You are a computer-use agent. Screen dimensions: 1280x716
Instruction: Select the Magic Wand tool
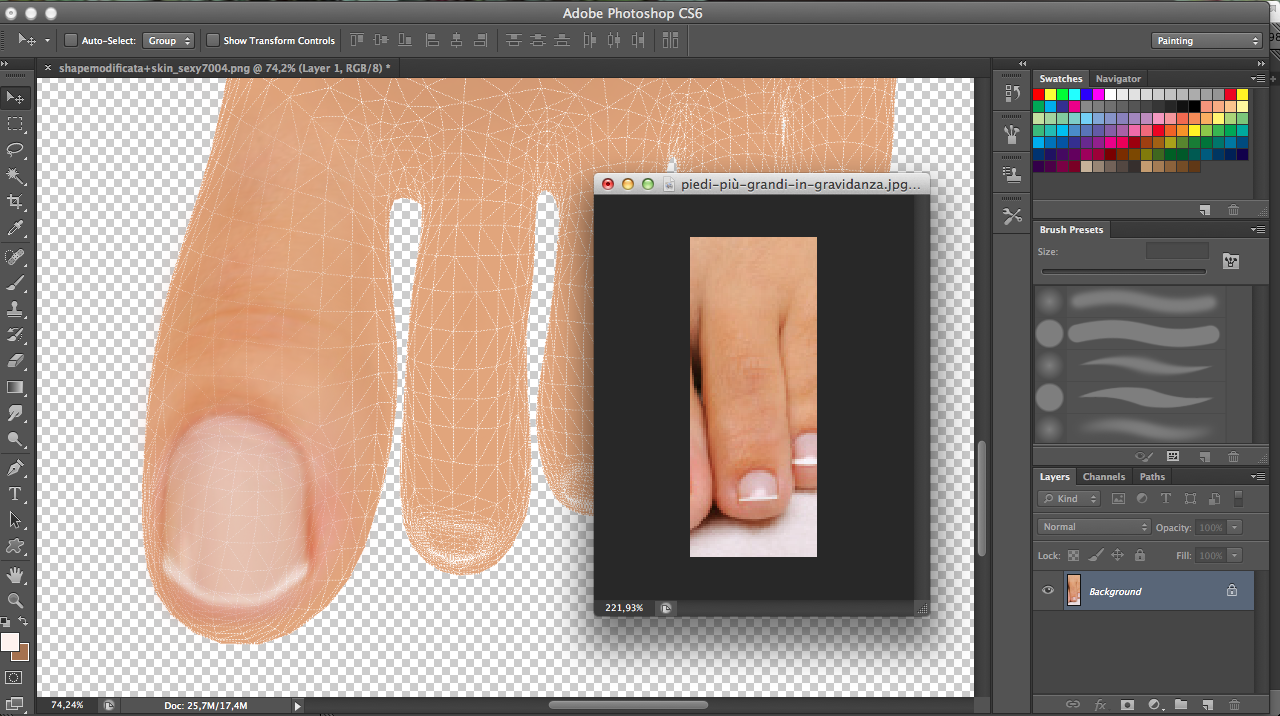(15, 176)
